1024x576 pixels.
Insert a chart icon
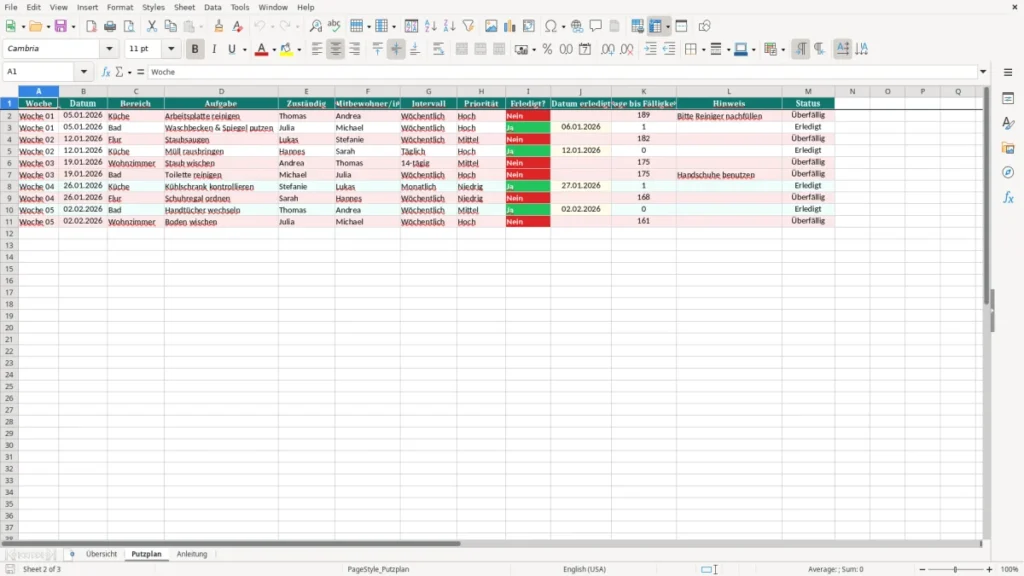coord(509,26)
